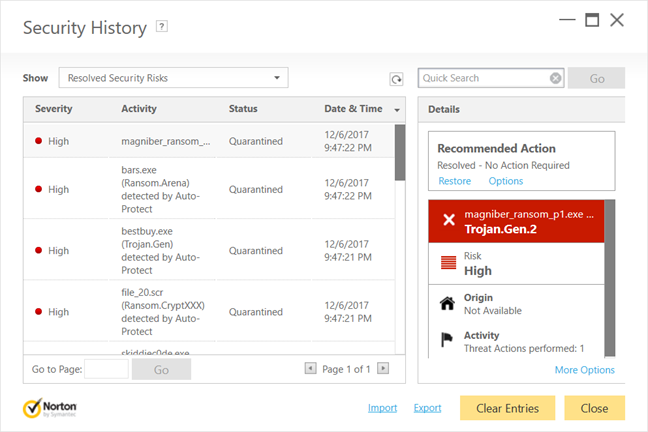Sort by the Status column
Image resolution: width=648 pixels, height=432 pixels.
click(243, 109)
